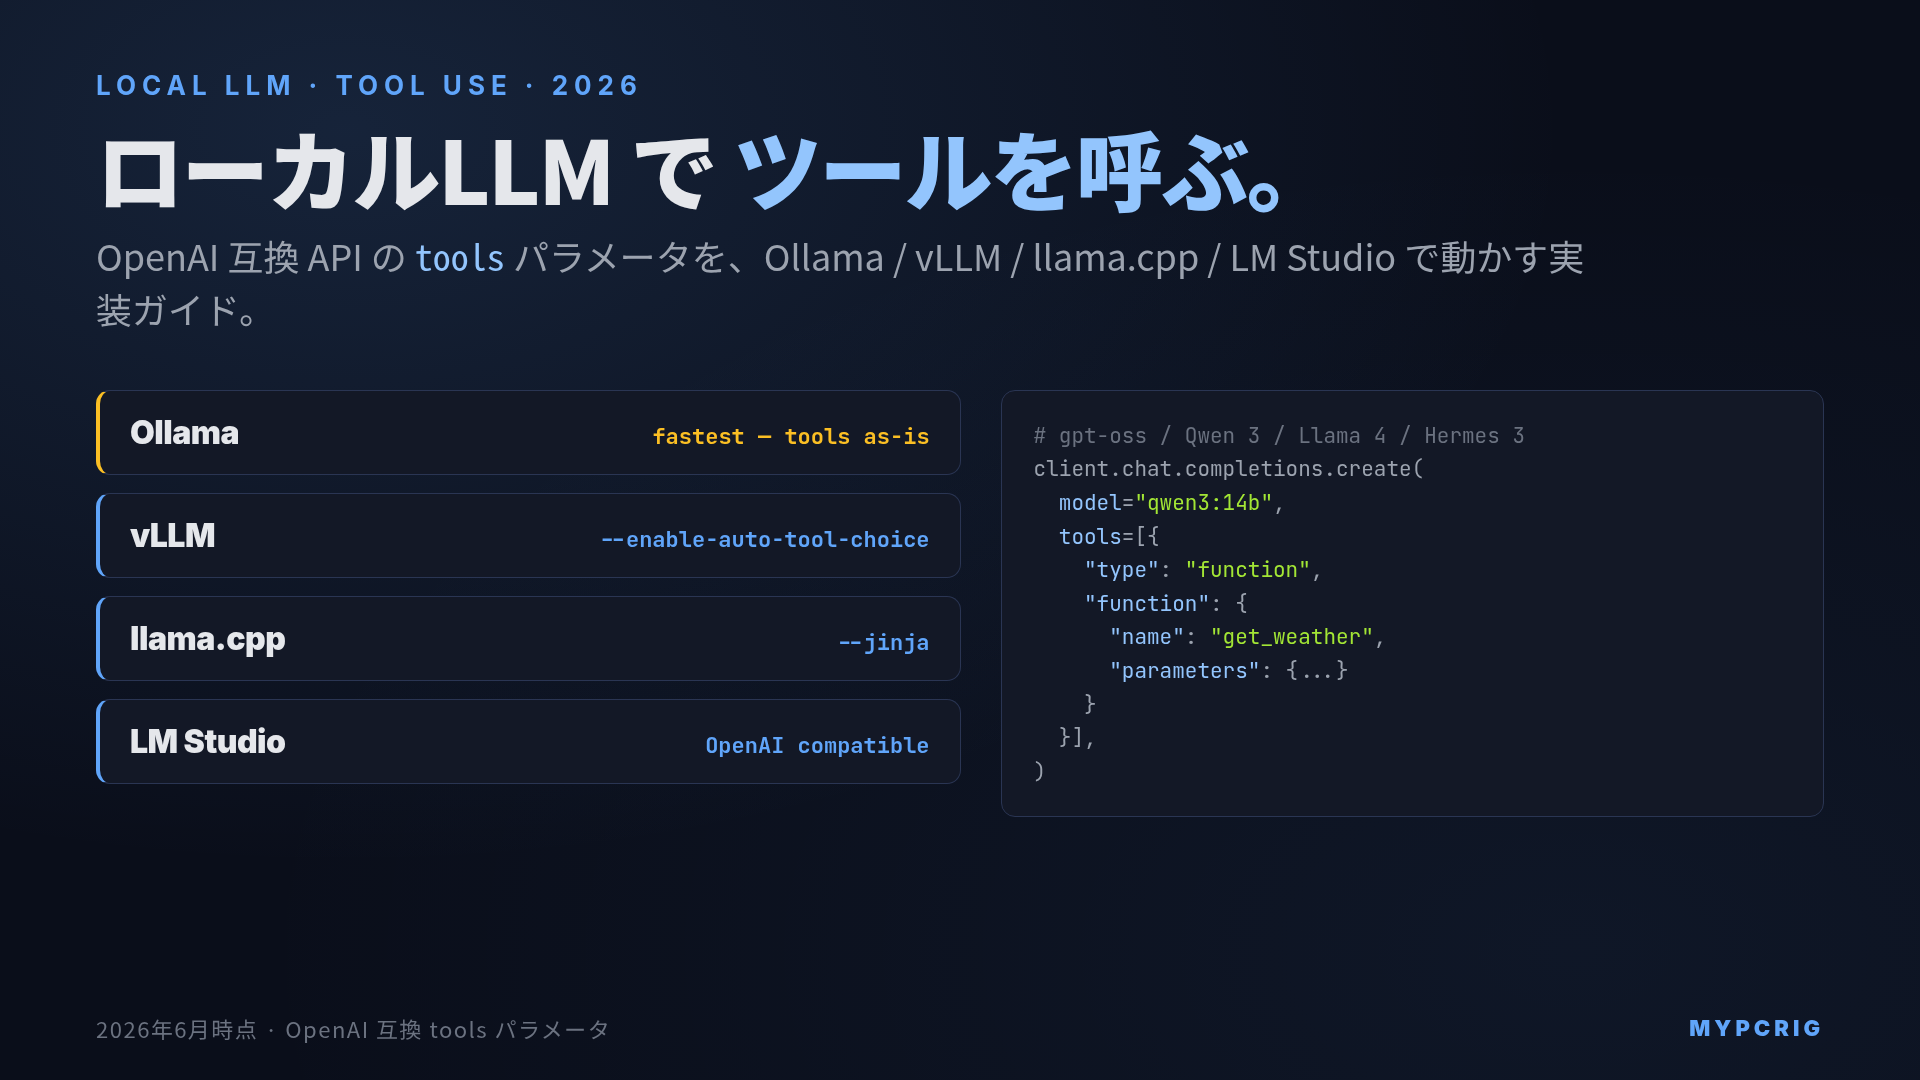The width and height of the screenshot is (1920, 1080).
Task: Click the 'MYPCRIG' brand text
Action: click(1755, 1029)
